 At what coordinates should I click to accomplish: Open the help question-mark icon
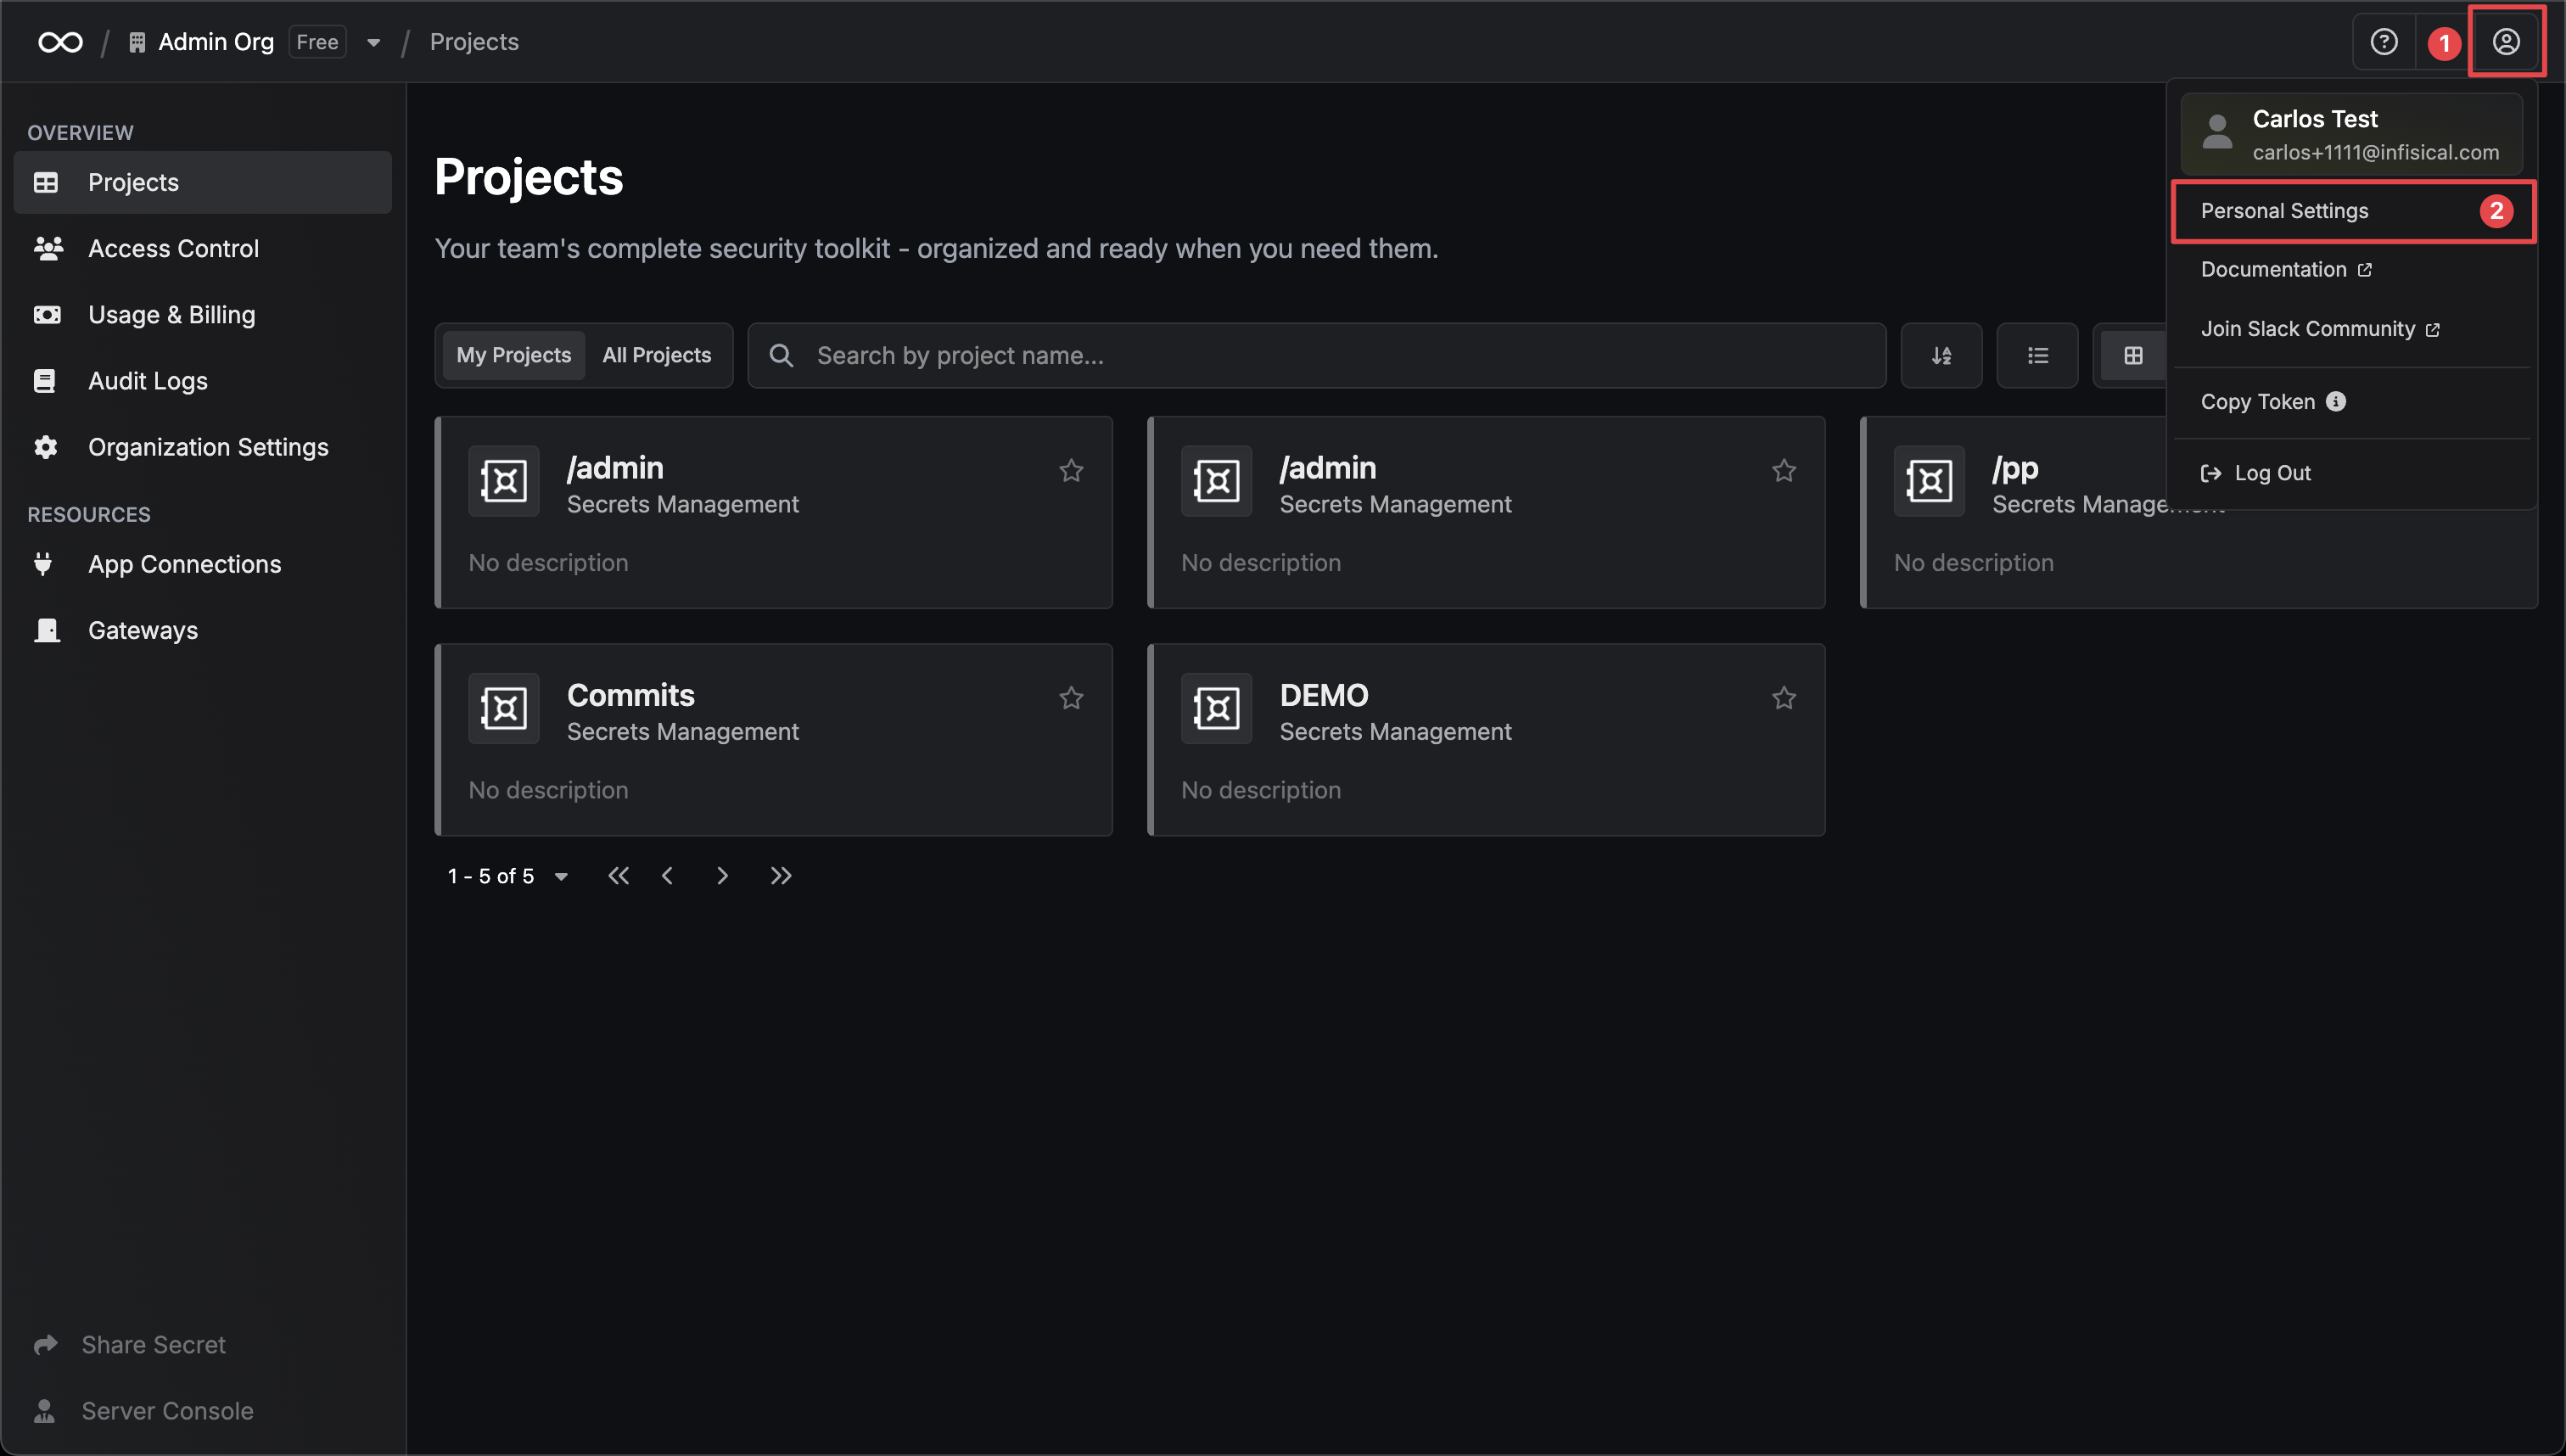tap(2384, 42)
